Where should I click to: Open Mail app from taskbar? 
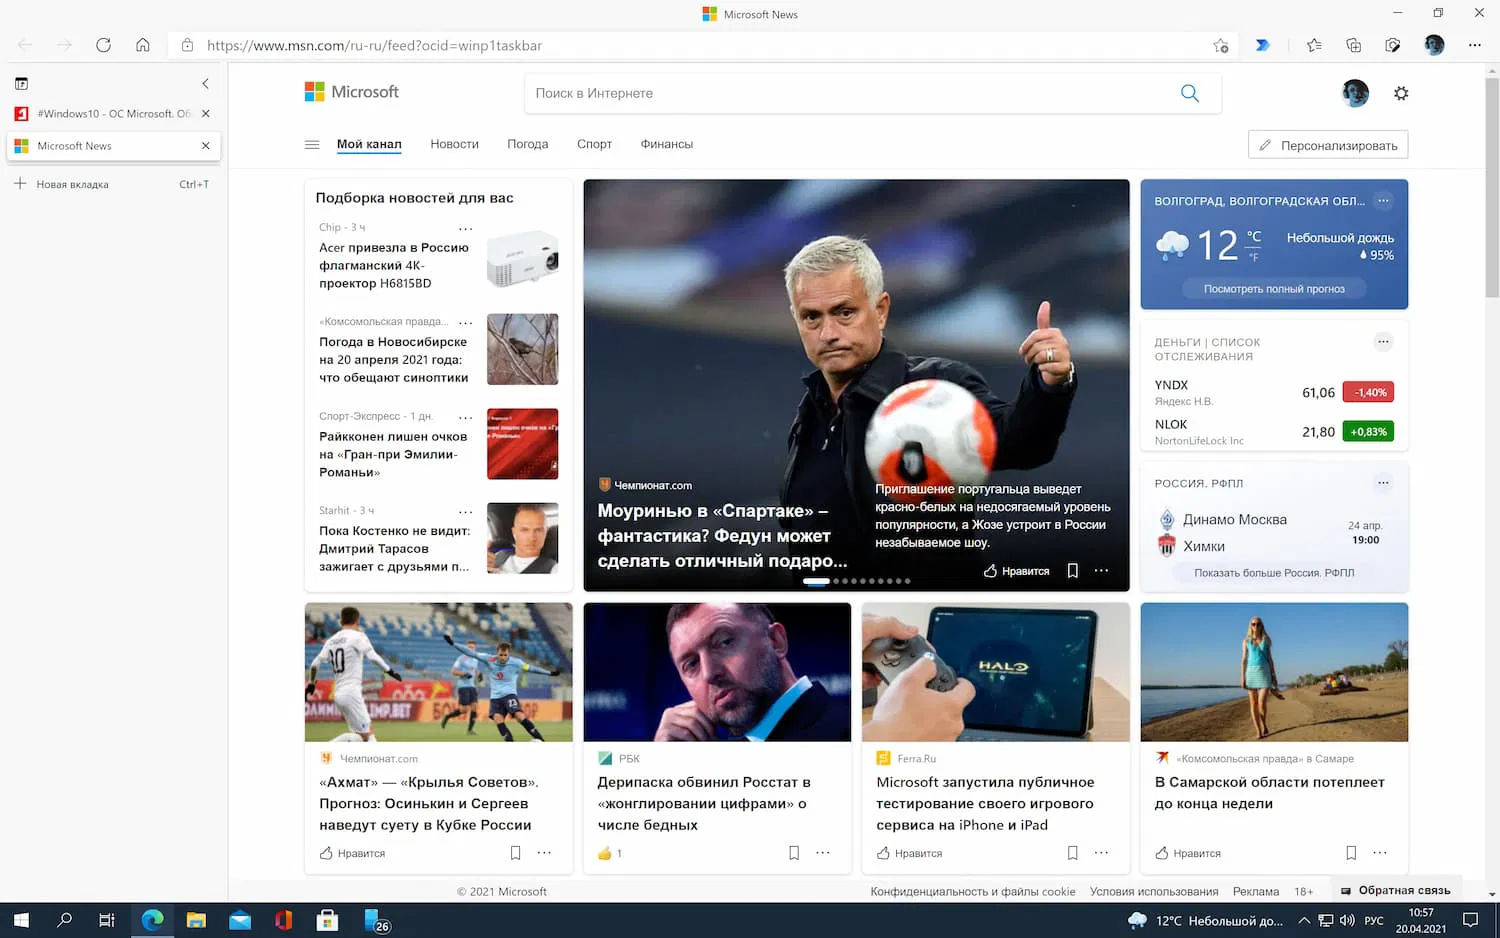(240, 920)
